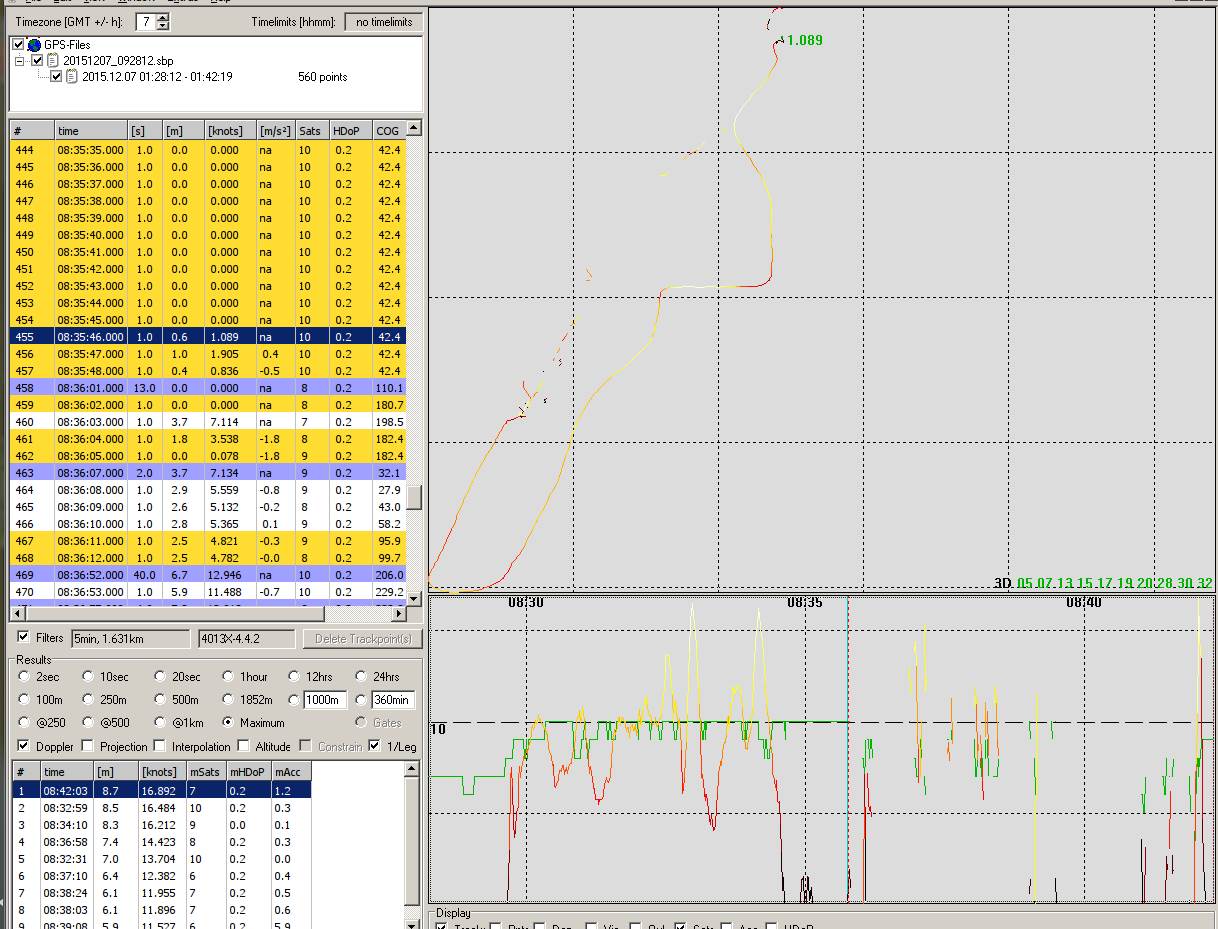Click the 08:35 marker on the timeline
The height and width of the screenshot is (929, 1218).
point(805,603)
